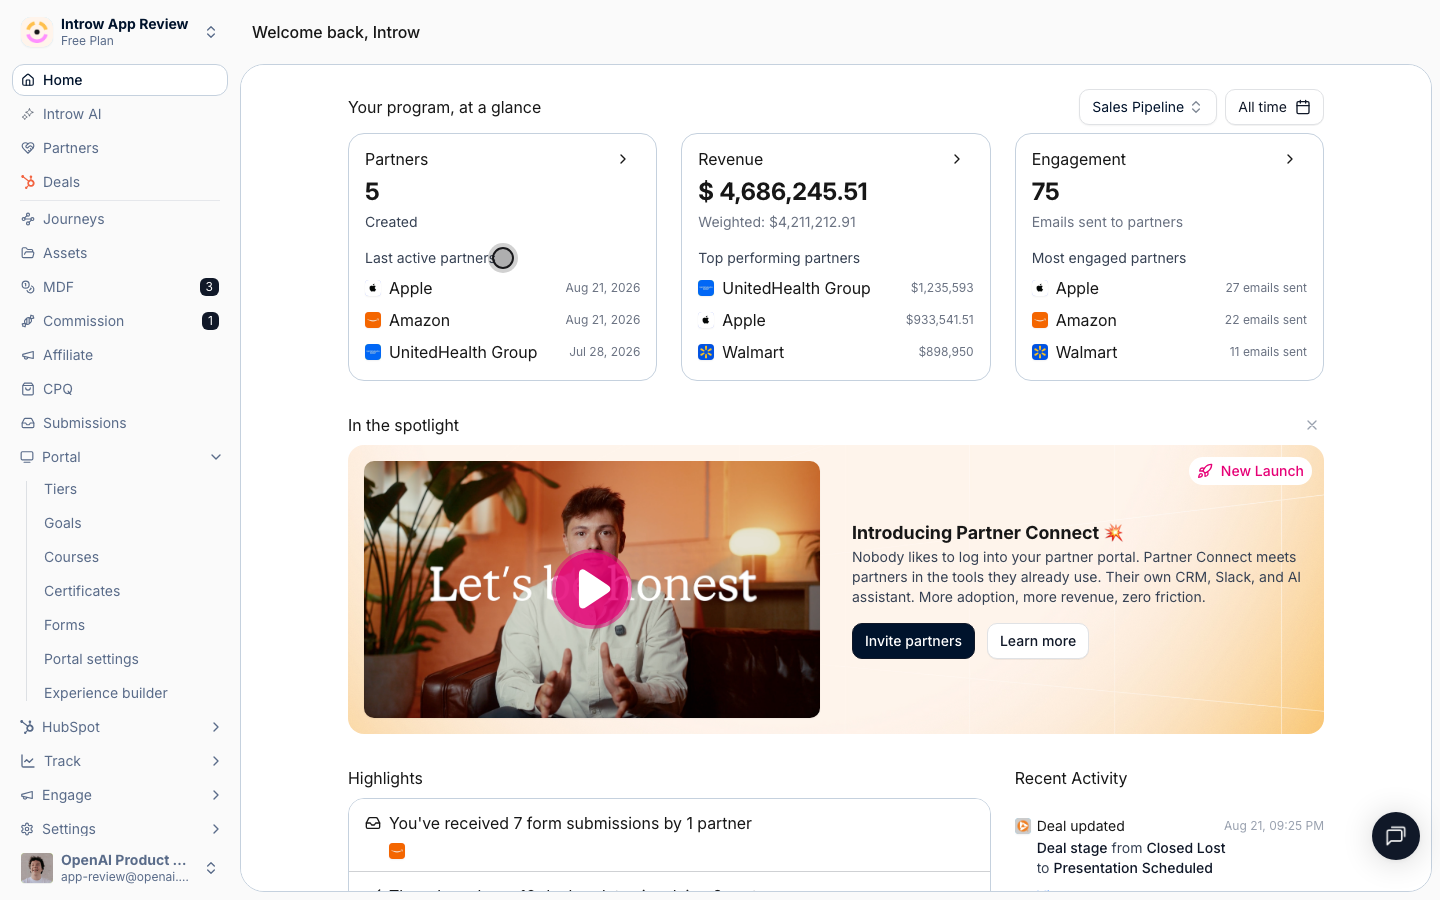Click the Partner Connect video thumbnail
This screenshot has width=1440, height=900.
pyautogui.click(x=592, y=589)
